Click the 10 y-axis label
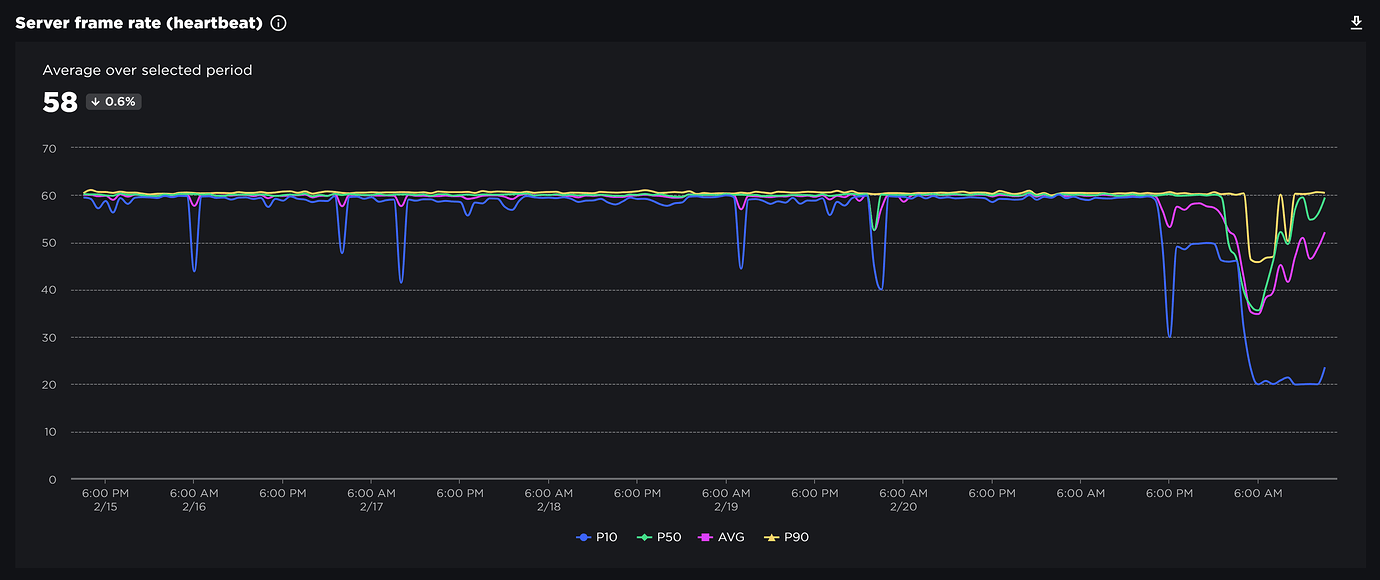 point(49,432)
